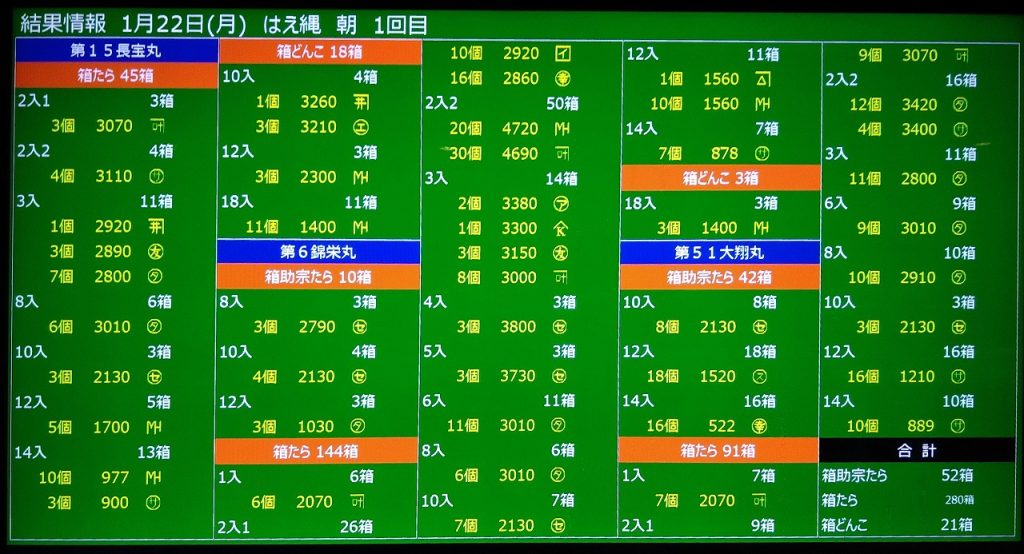
Task: Click the circled mark next to 522
Action: [762, 426]
